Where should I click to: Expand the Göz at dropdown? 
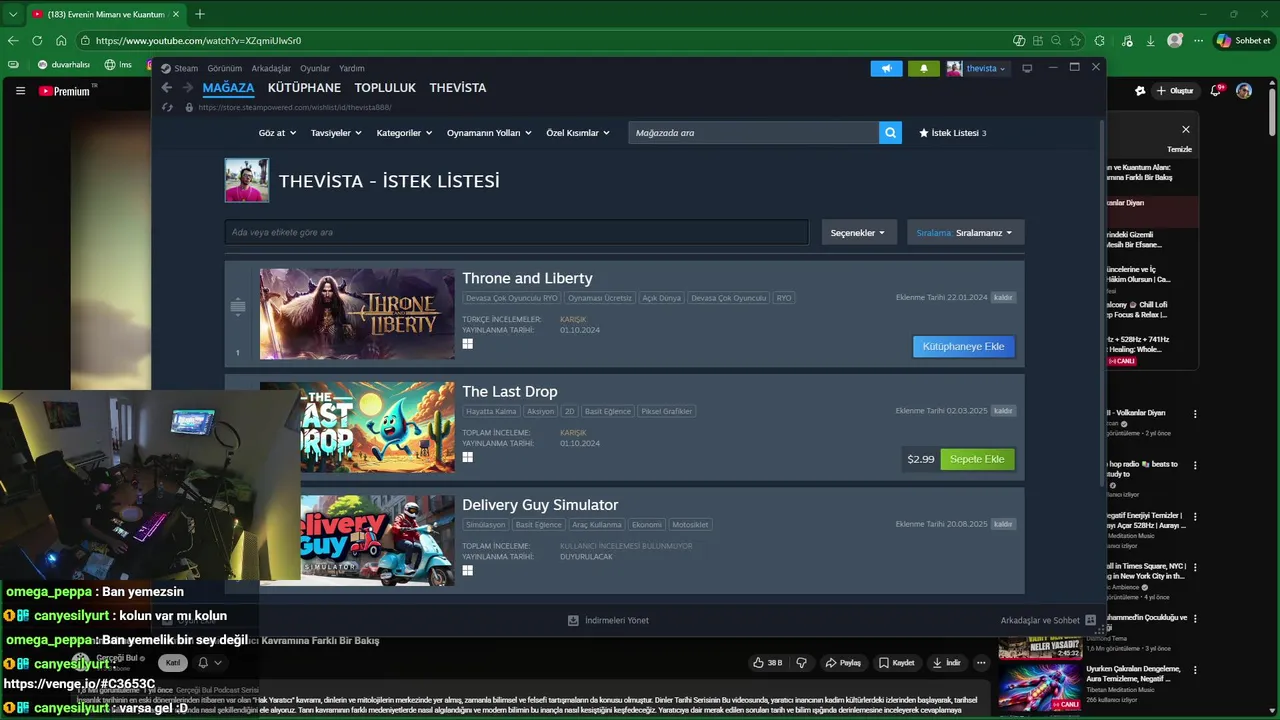[x=276, y=133]
